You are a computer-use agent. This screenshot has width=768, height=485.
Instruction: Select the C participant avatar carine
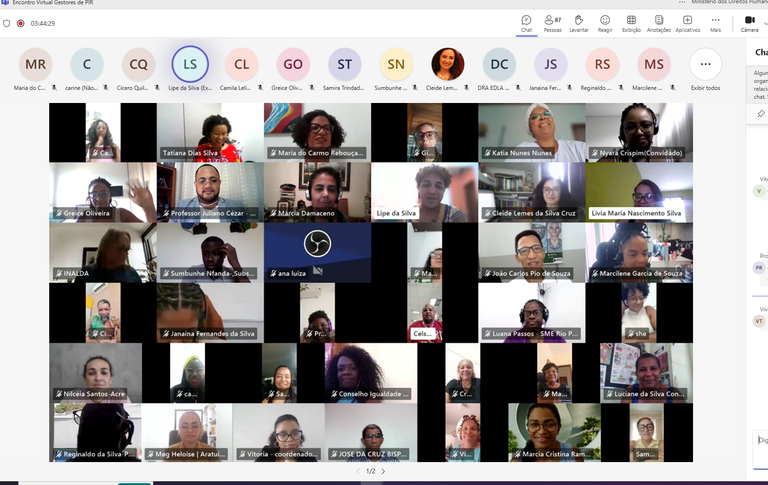pos(87,64)
